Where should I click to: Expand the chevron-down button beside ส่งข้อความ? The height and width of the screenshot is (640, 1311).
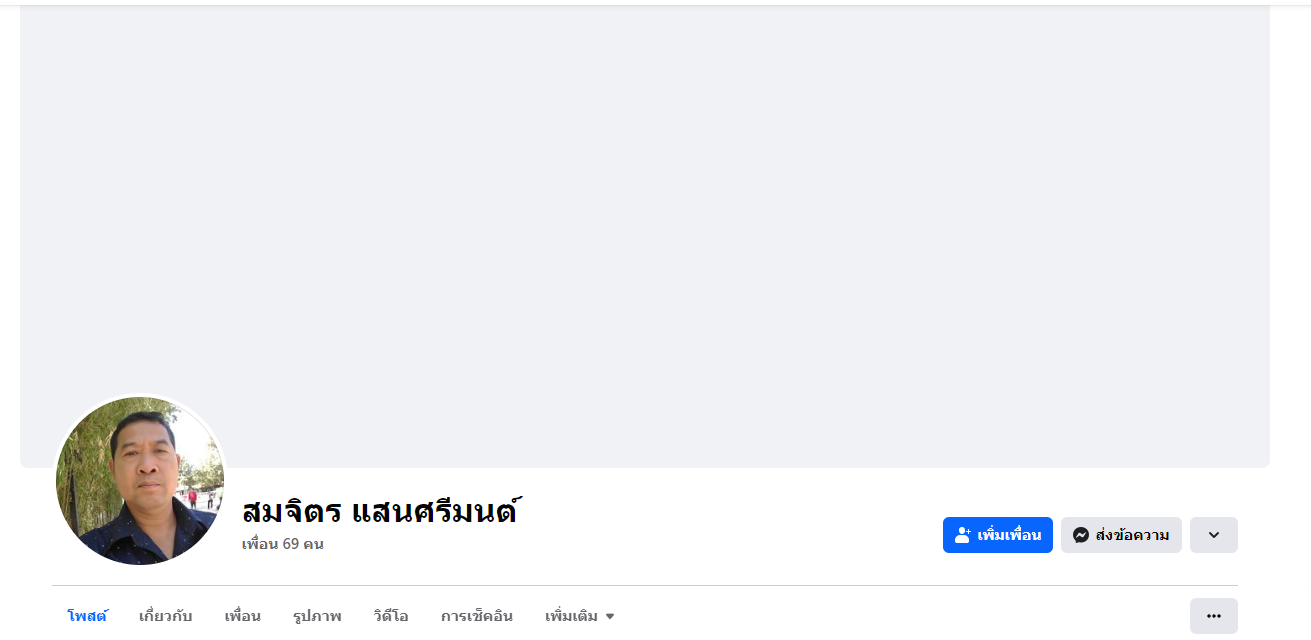coord(1213,535)
